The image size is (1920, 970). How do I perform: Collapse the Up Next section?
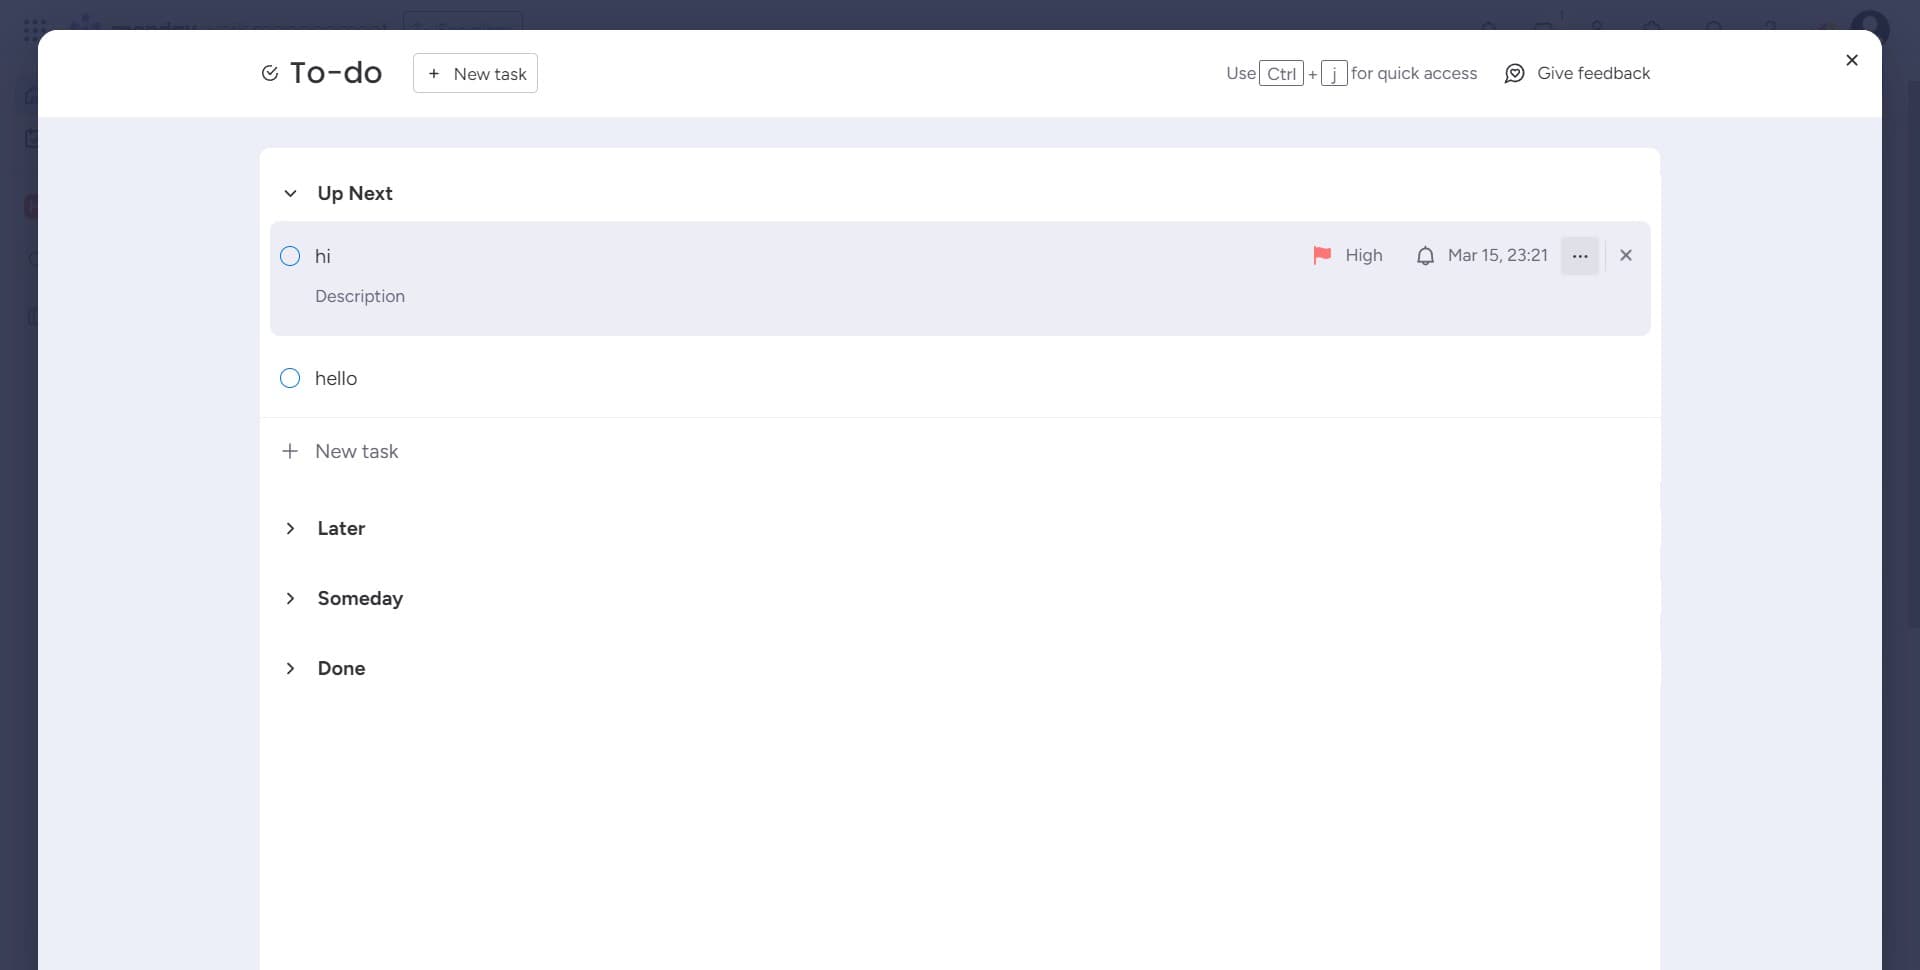(290, 193)
